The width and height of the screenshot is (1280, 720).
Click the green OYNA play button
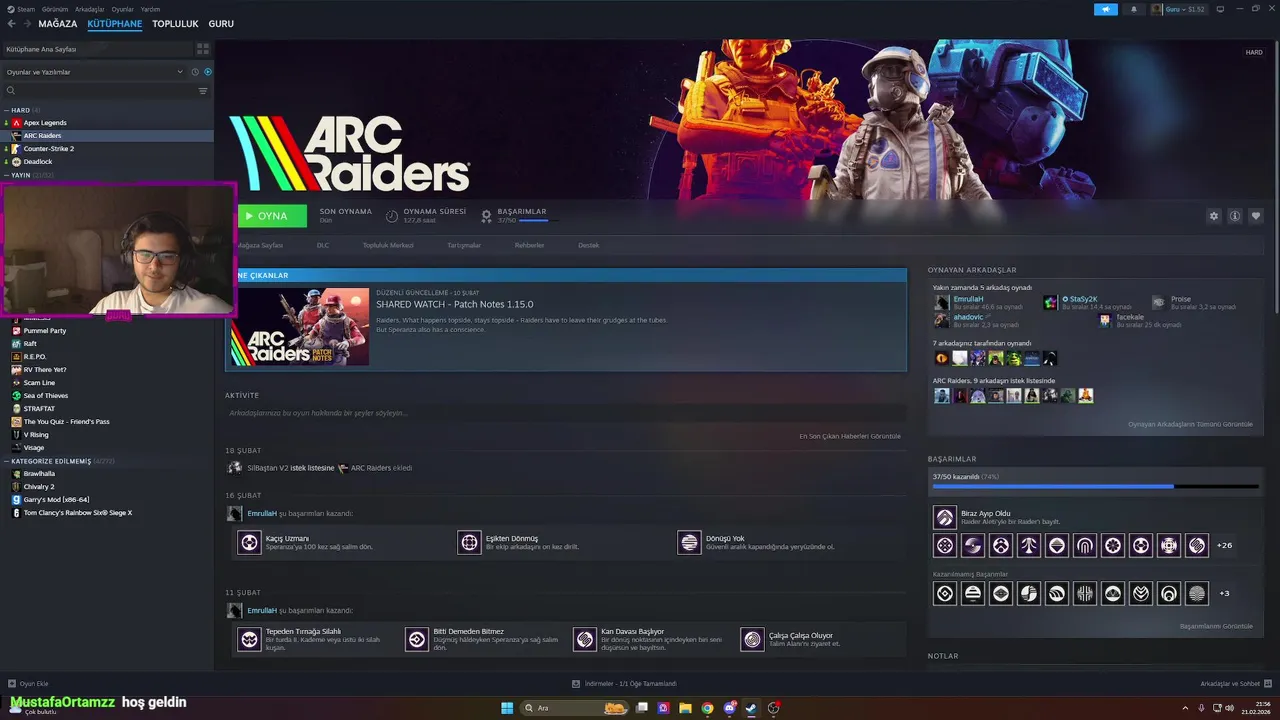272,216
